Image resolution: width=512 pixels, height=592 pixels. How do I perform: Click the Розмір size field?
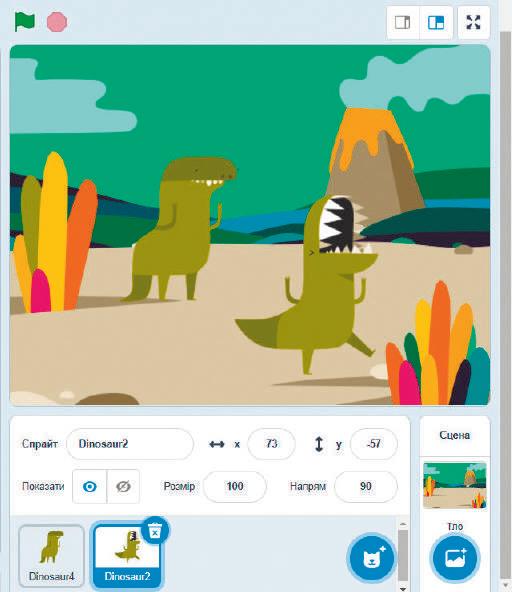pyautogui.click(x=234, y=486)
